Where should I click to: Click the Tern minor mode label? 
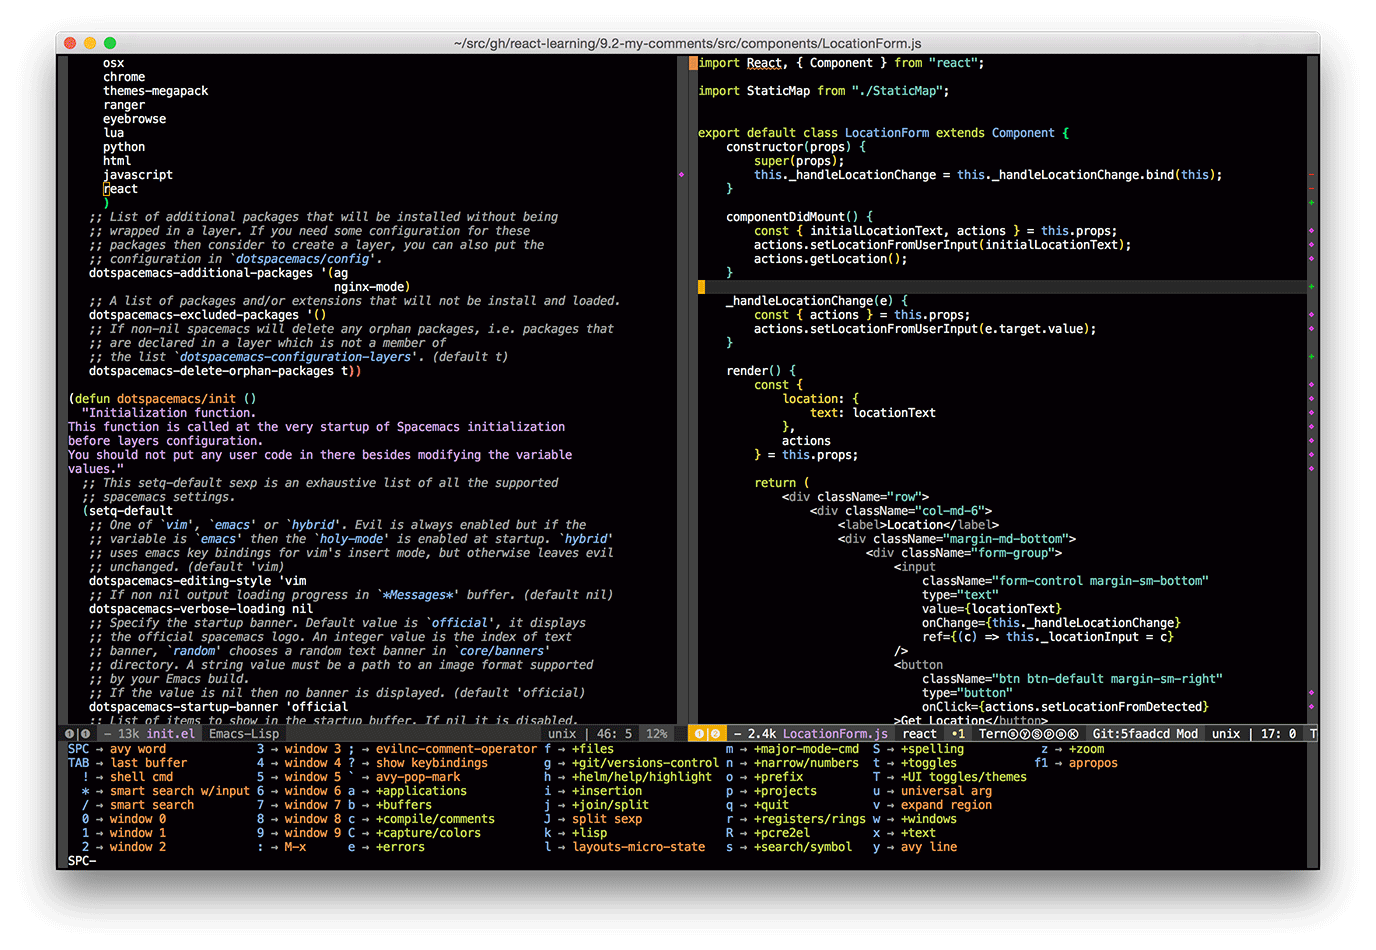(x=993, y=734)
